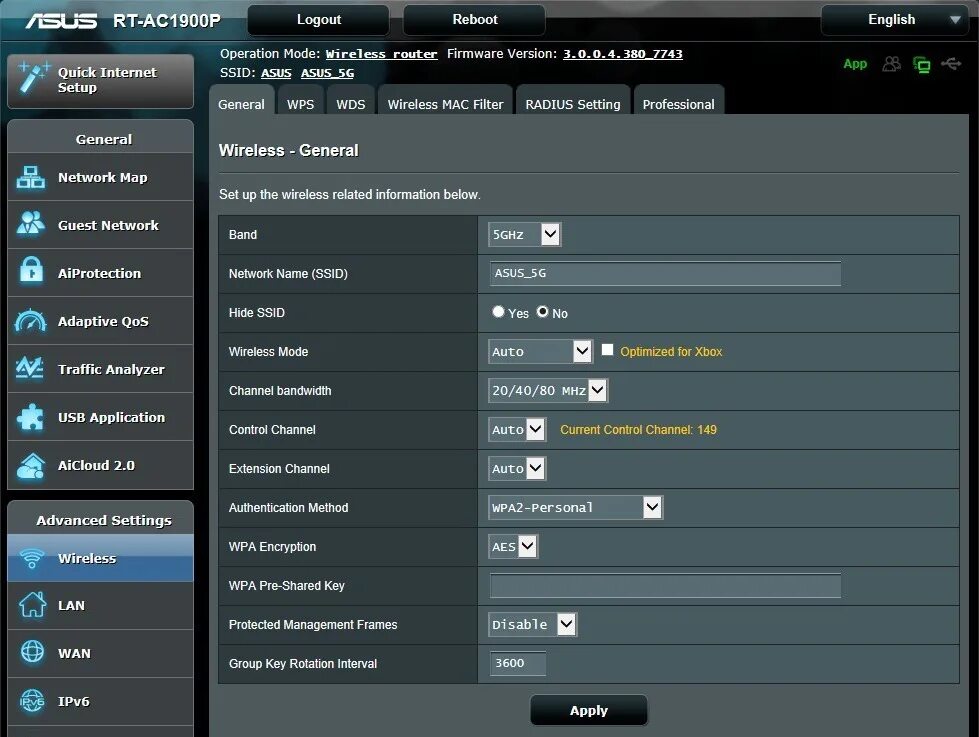Click the AiCloud 2.0 cloud icon
979x737 pixels.
(31, 466)
